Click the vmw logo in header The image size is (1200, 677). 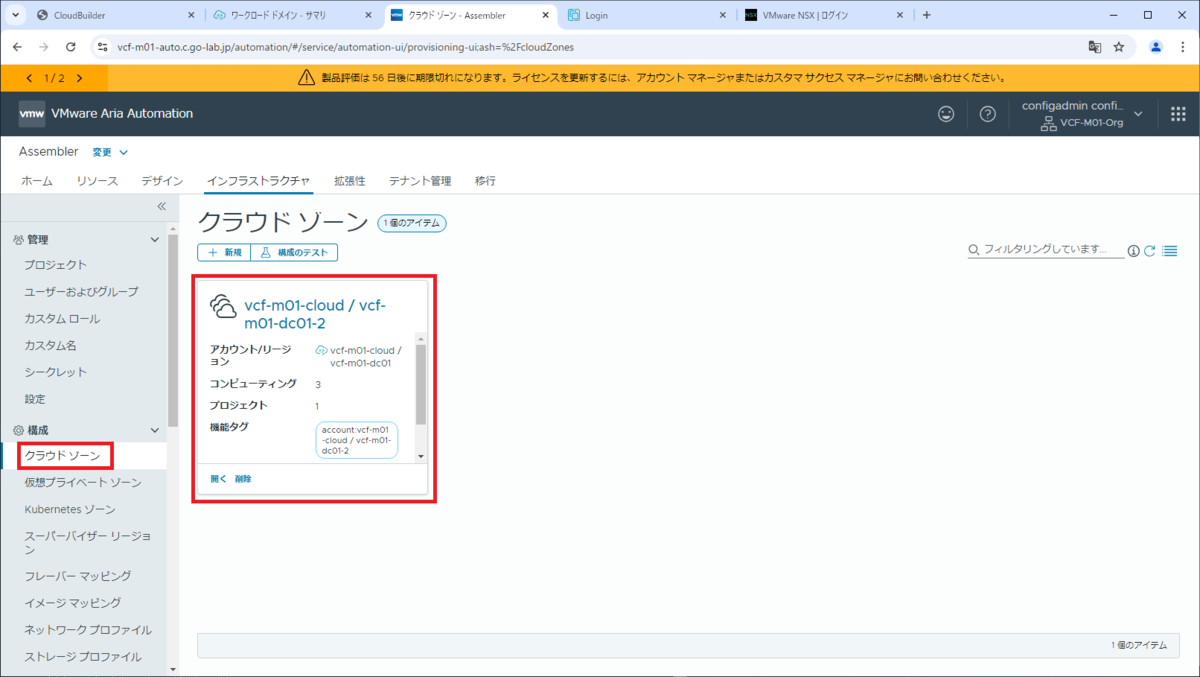click(31, 114)
